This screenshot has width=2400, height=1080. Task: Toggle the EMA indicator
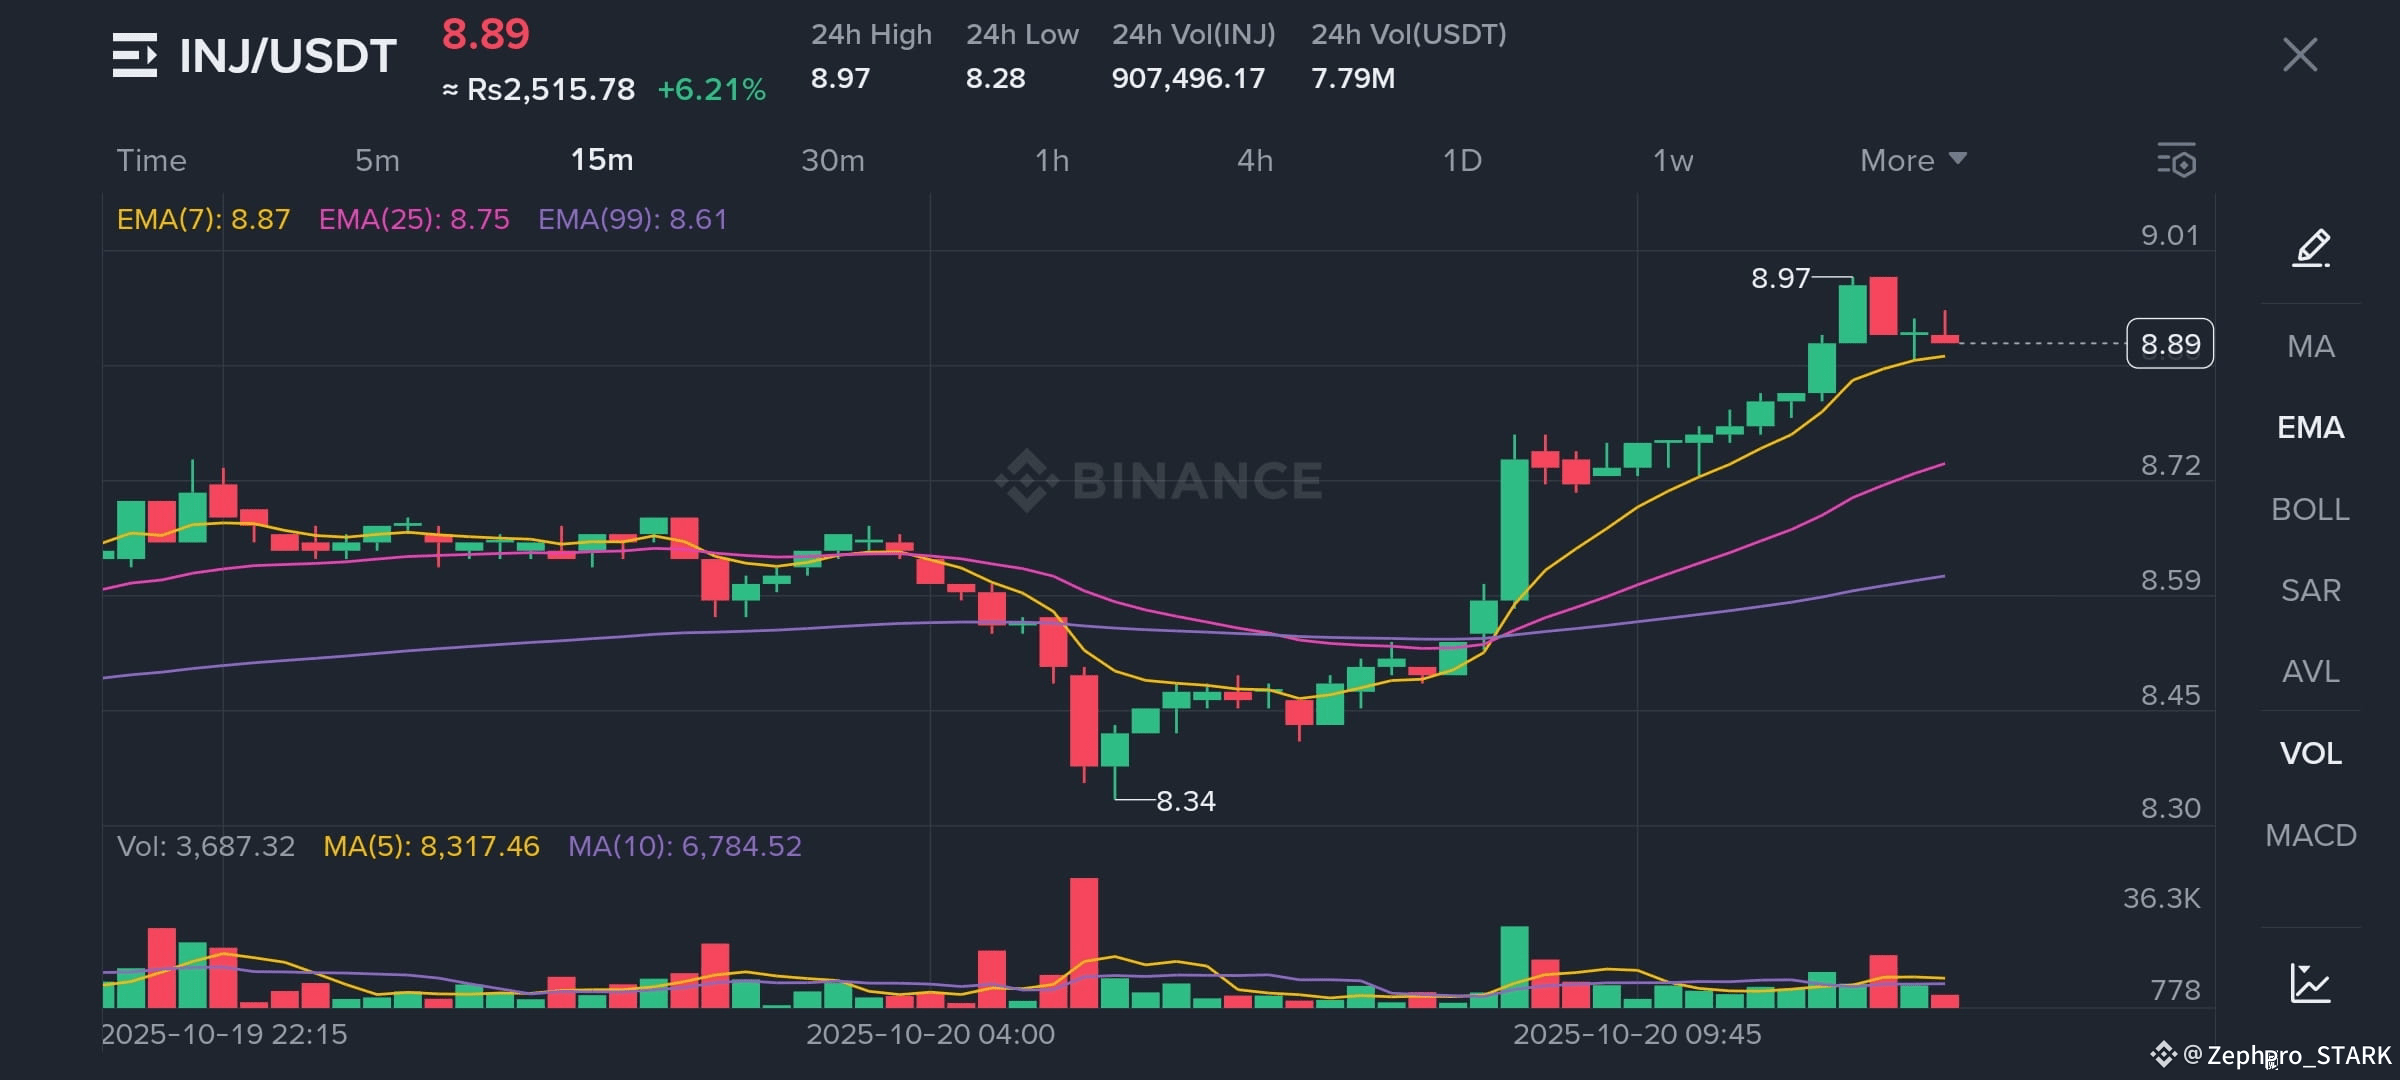pyautogui.click(x=2311, y=428)
